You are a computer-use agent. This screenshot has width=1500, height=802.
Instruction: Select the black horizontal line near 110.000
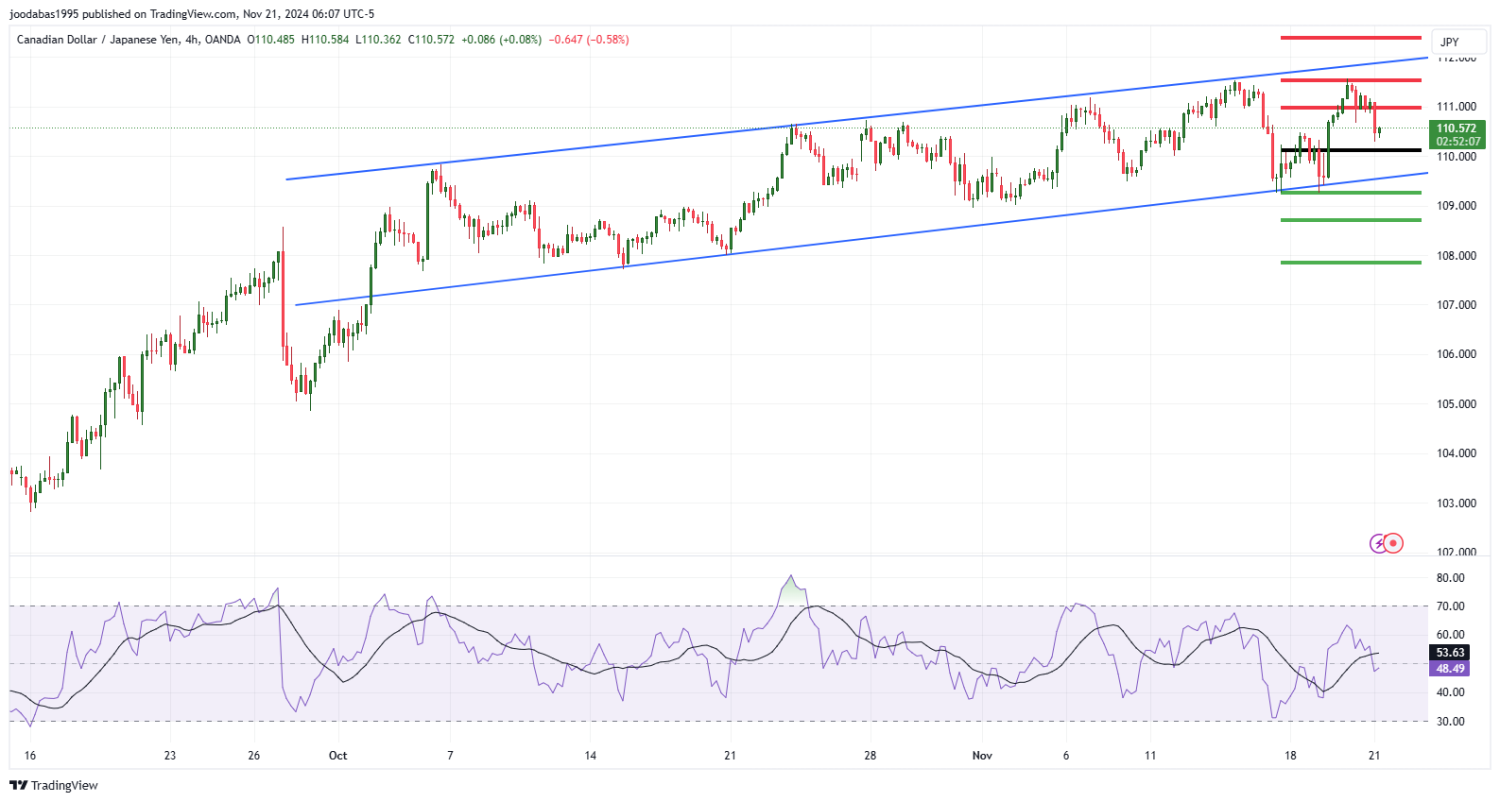(1350, 150)
